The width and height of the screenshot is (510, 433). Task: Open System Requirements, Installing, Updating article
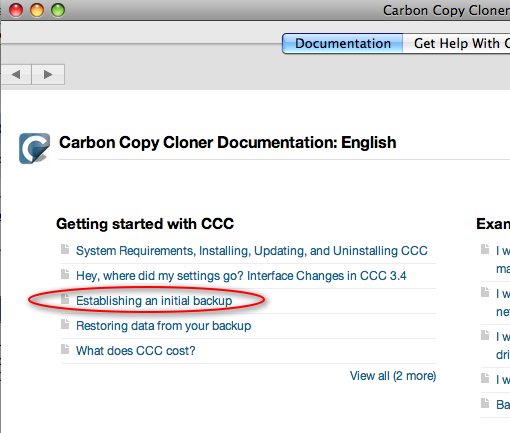click(252, 251)
